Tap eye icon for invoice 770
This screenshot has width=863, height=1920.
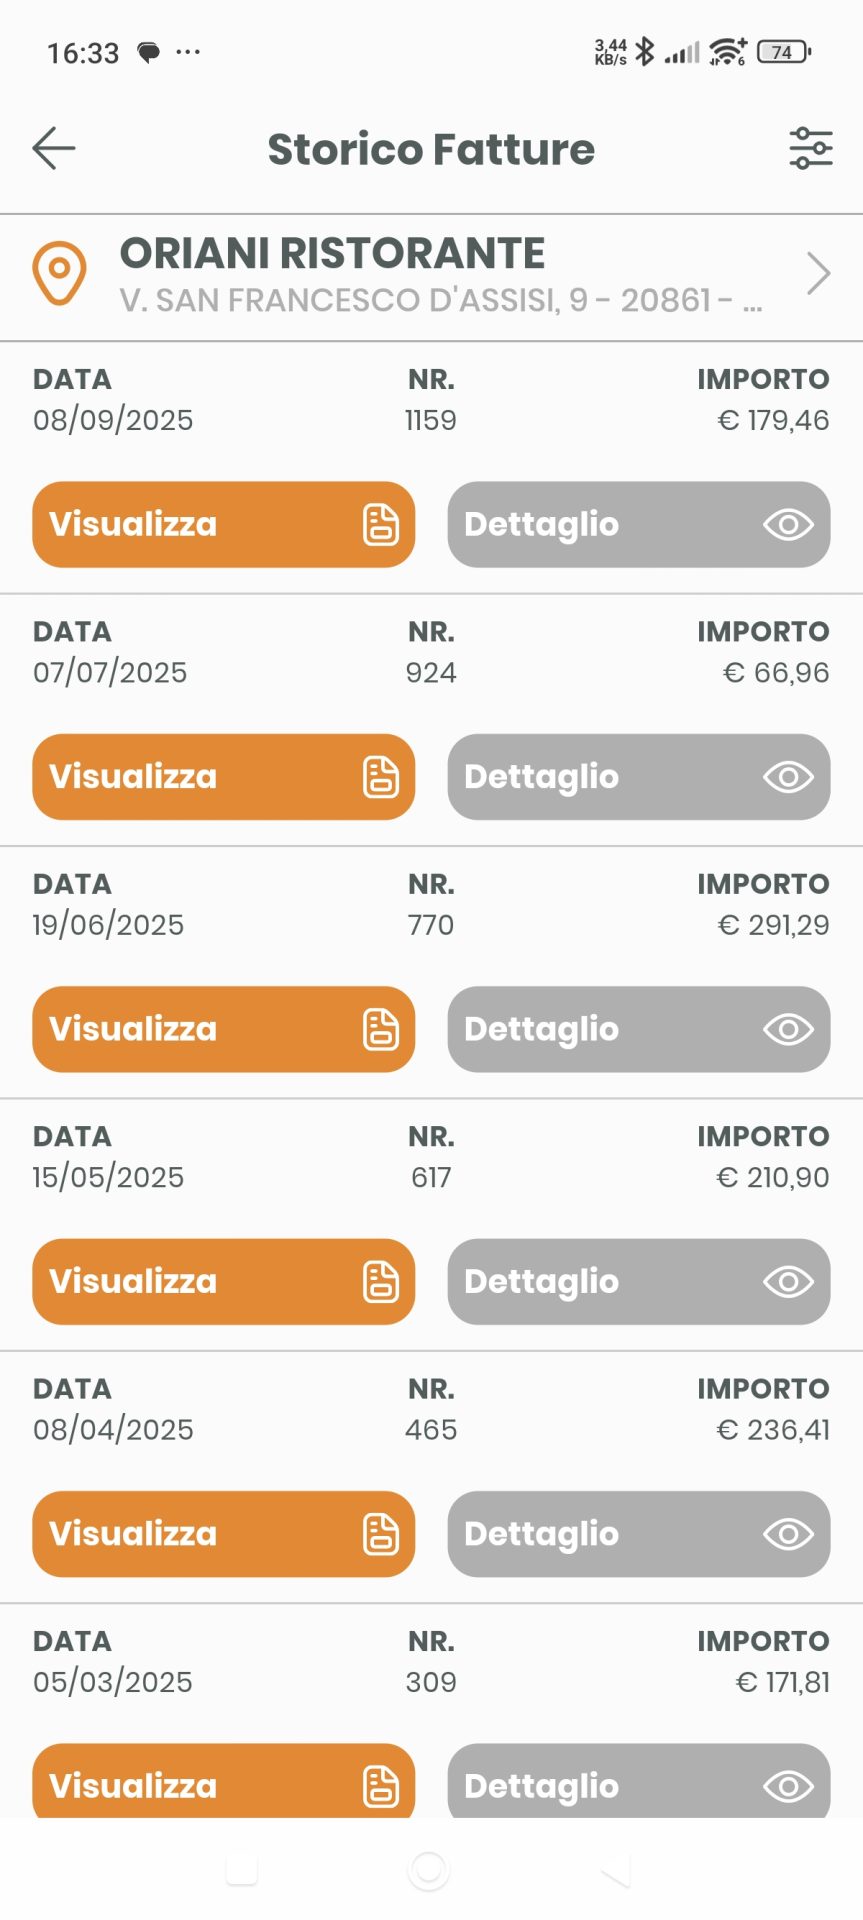[x=788, y=1030]
